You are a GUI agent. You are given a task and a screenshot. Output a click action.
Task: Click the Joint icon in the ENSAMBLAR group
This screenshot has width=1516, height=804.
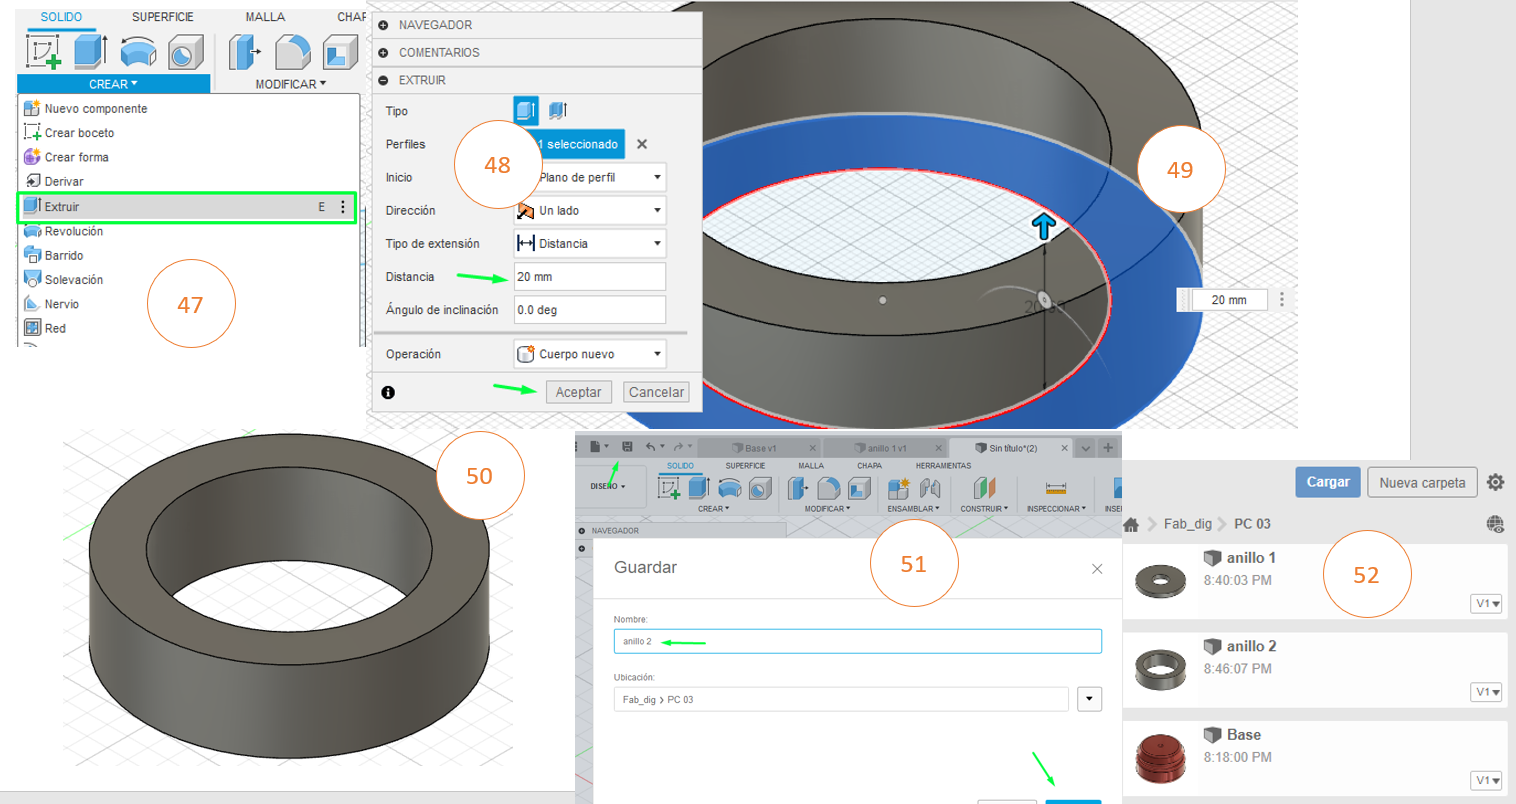click(x=930, y=487)
